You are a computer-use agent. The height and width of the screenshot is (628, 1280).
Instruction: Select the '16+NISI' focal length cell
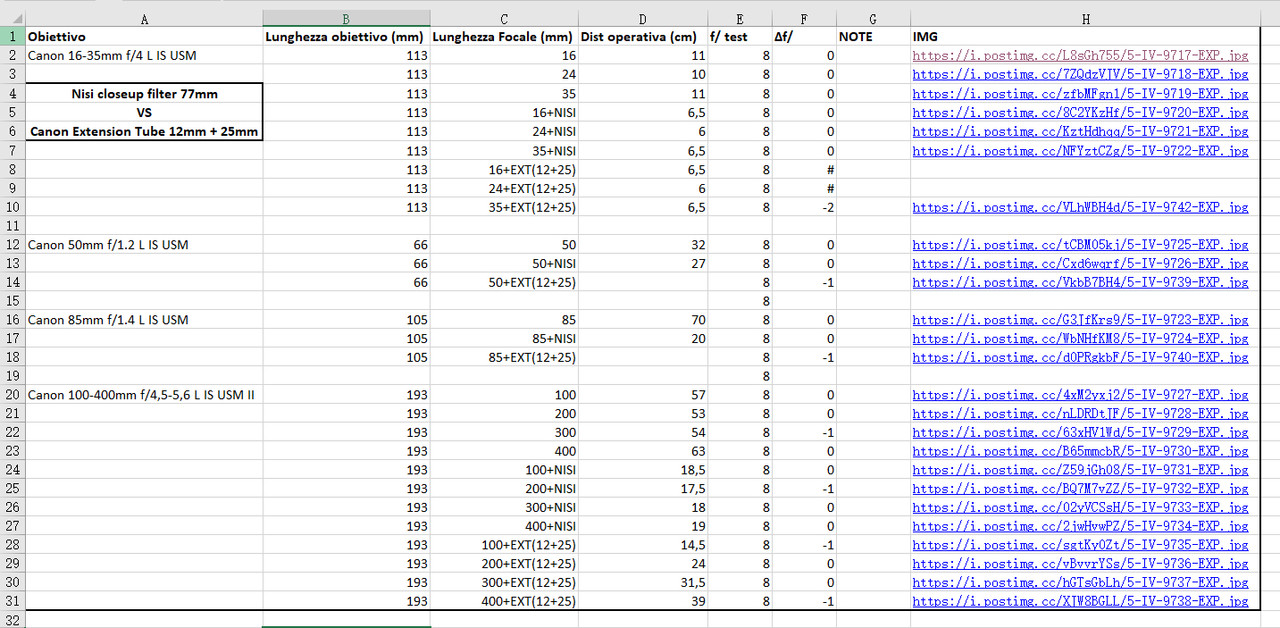point(504,113)
